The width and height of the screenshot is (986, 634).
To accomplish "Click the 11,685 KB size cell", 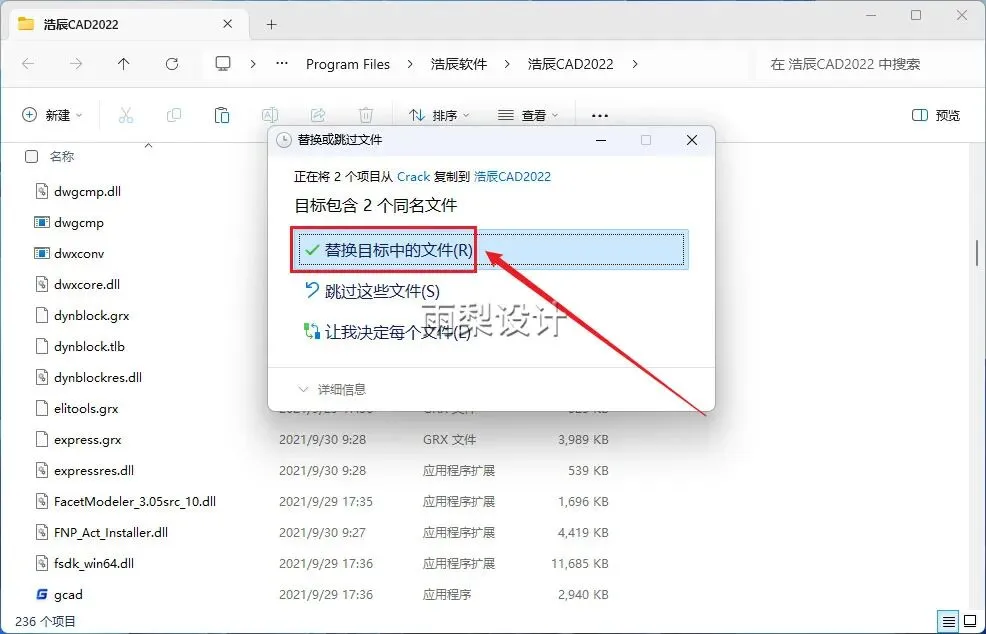I will coord(580,564).
